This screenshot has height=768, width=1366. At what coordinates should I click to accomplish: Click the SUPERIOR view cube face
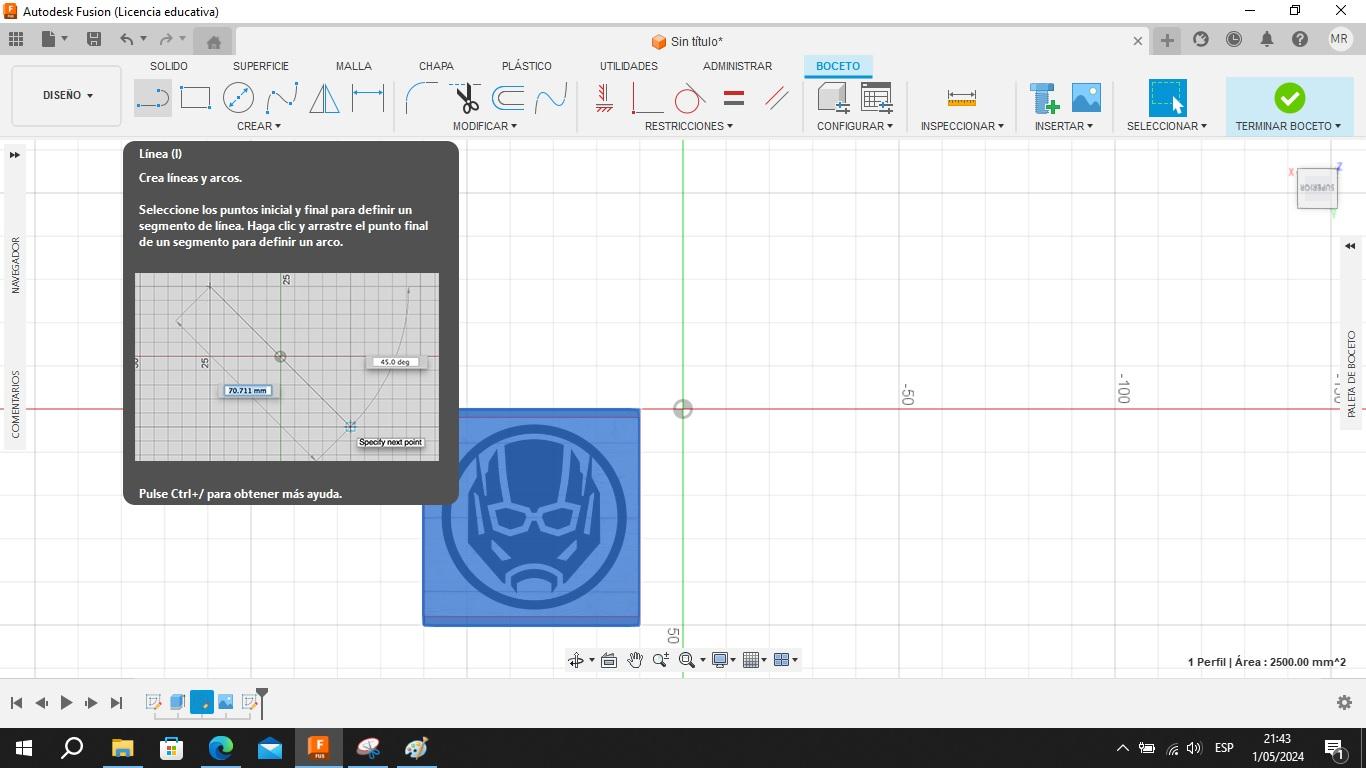click(1317, 188)
